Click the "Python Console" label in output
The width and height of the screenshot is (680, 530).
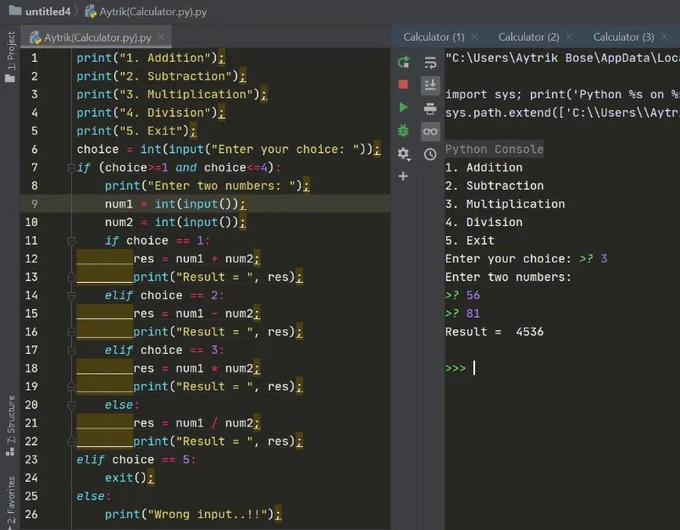[x=494, y=149]
